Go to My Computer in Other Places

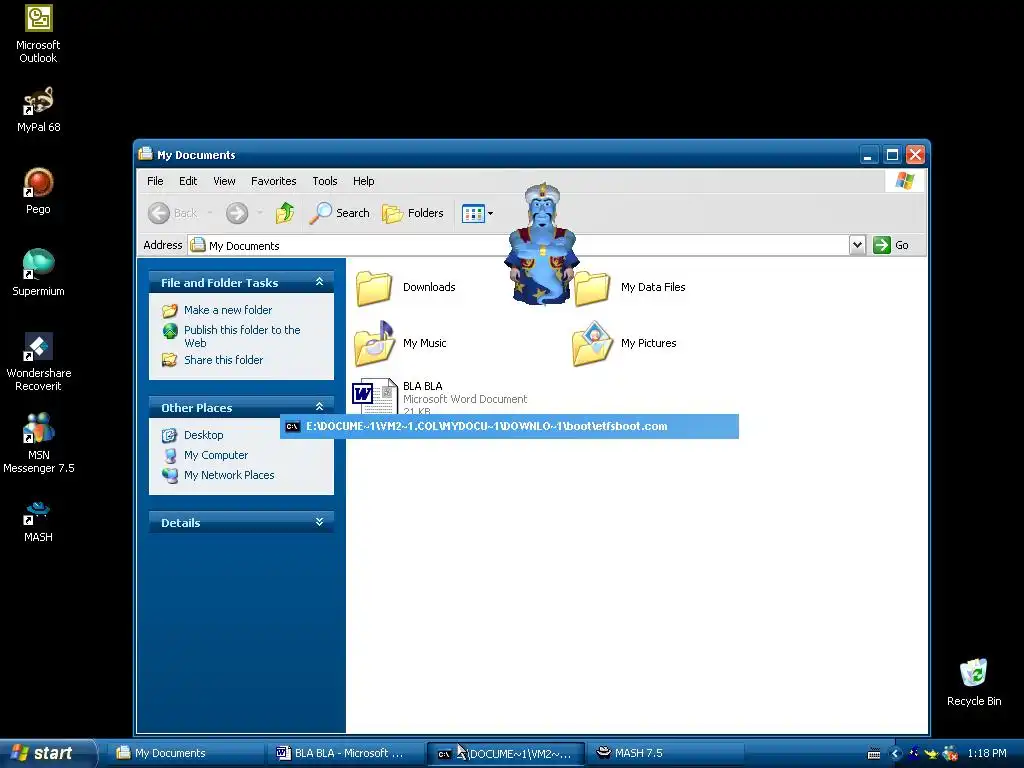pos(216,455)
